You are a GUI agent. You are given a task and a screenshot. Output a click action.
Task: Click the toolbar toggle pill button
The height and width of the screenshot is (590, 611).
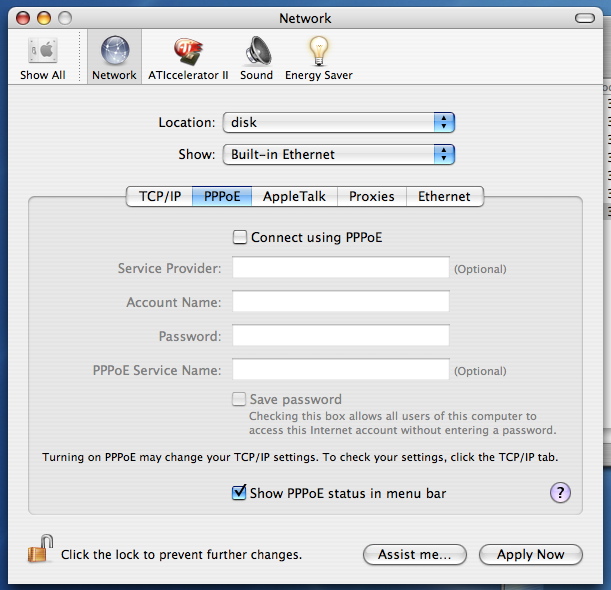click(x=585, y=18)
